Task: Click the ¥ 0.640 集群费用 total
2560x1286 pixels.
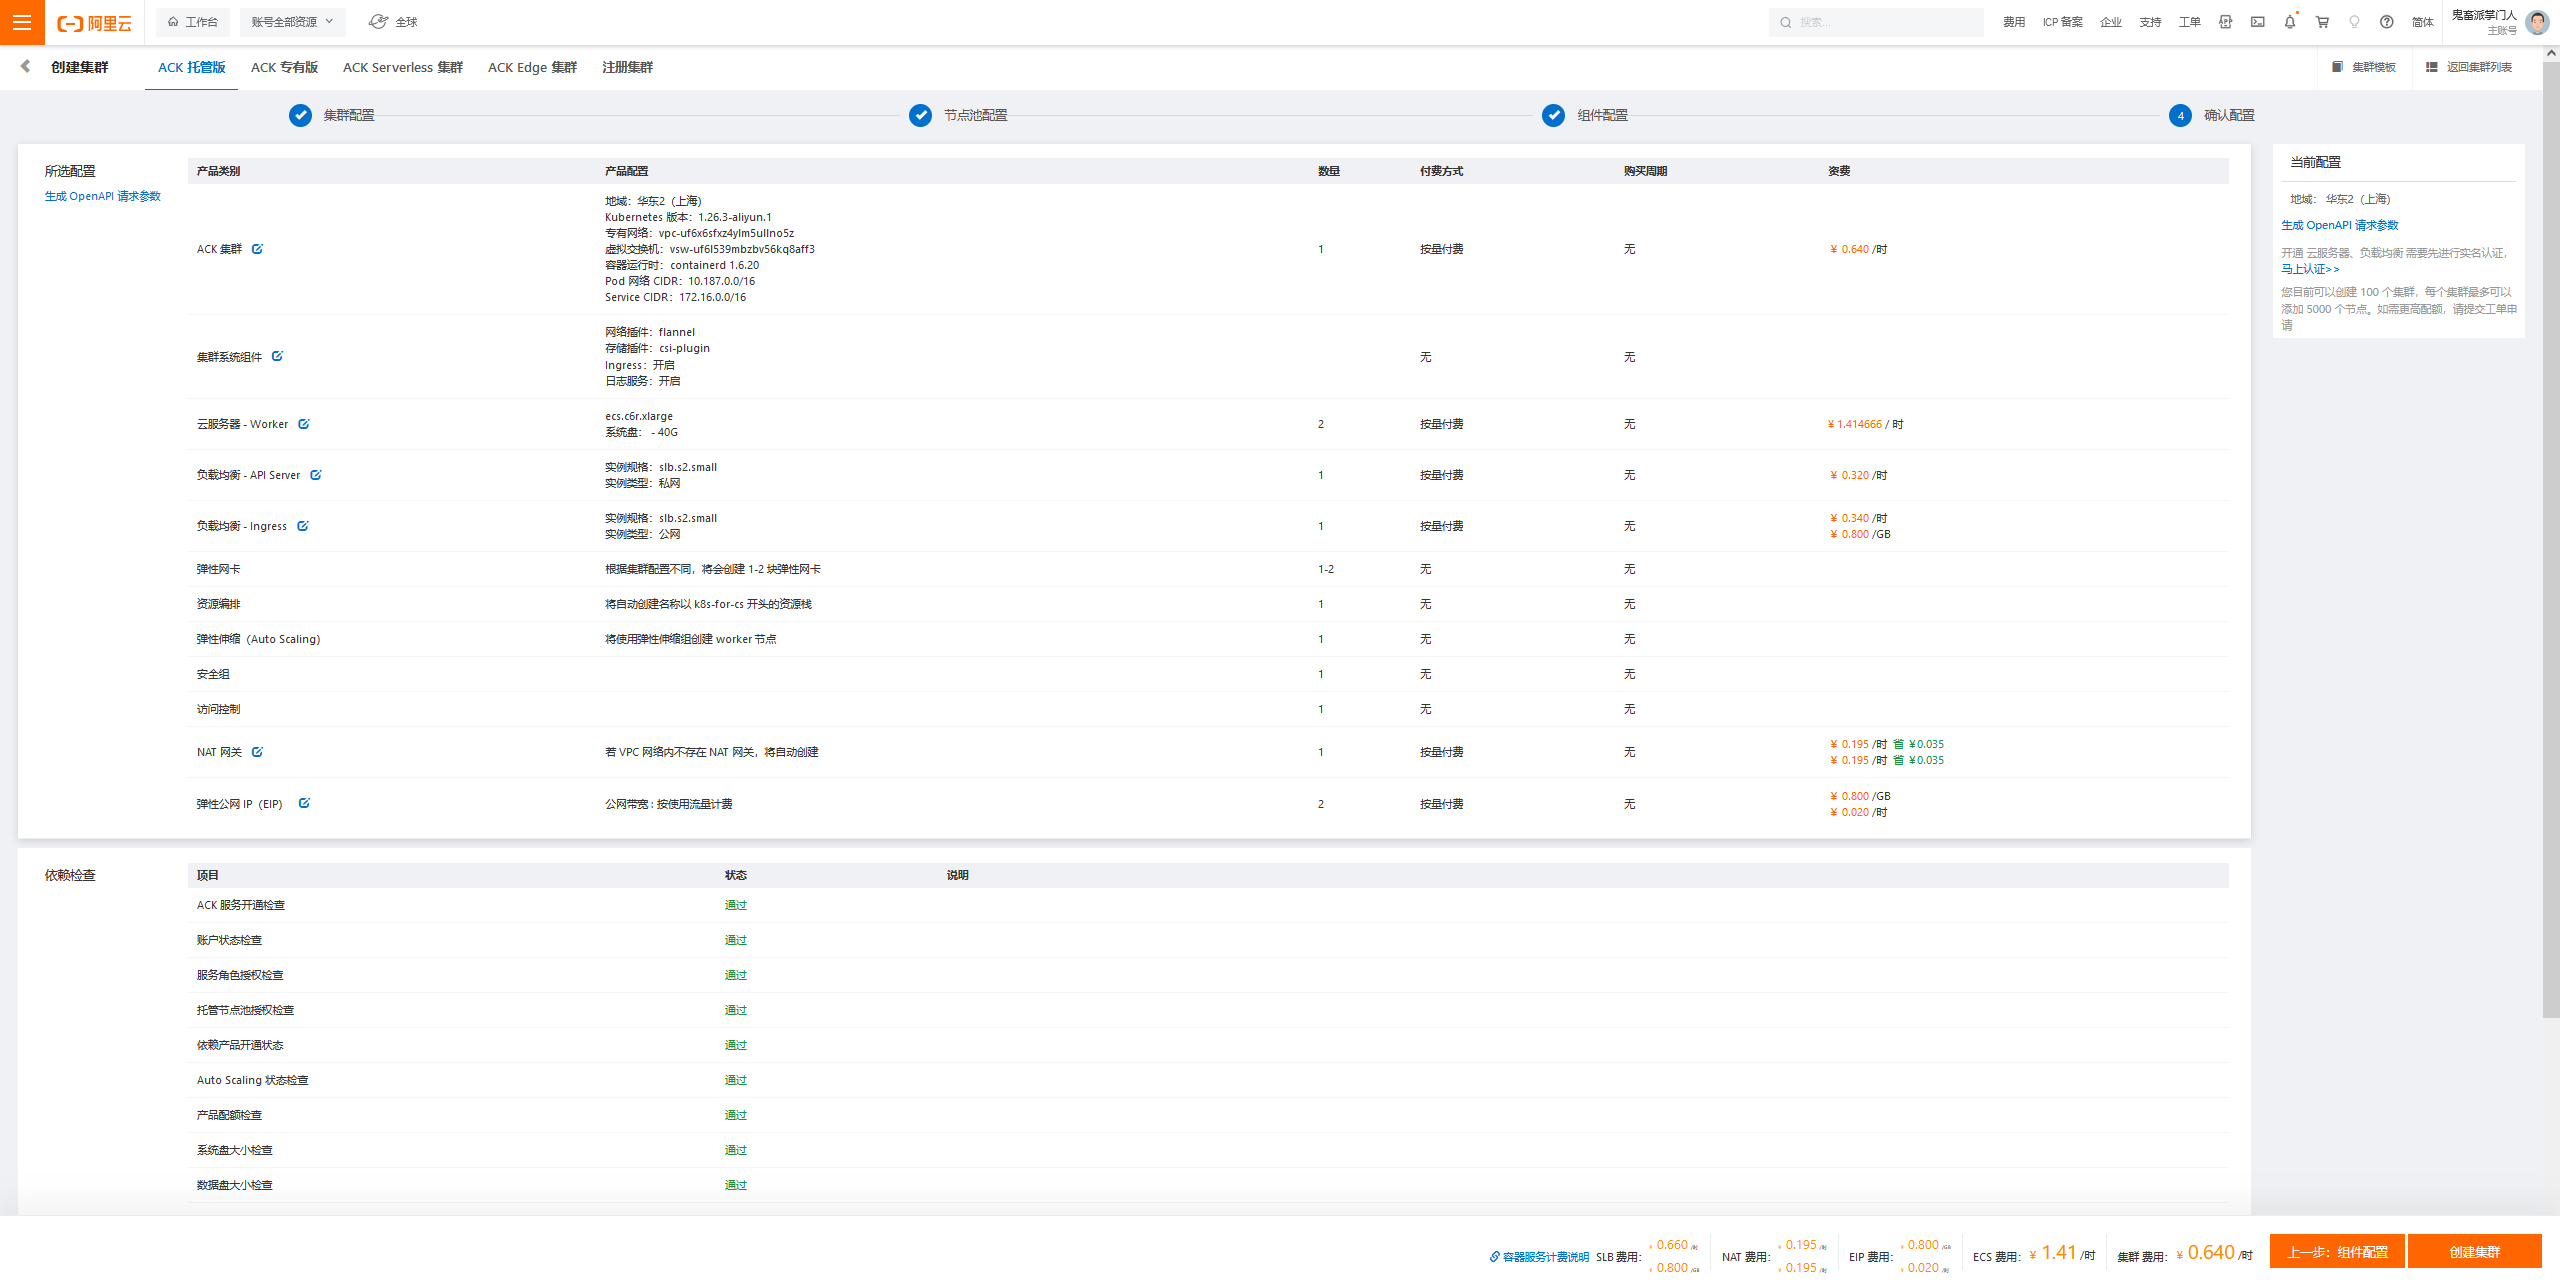Action: tap(2214, 1253)
